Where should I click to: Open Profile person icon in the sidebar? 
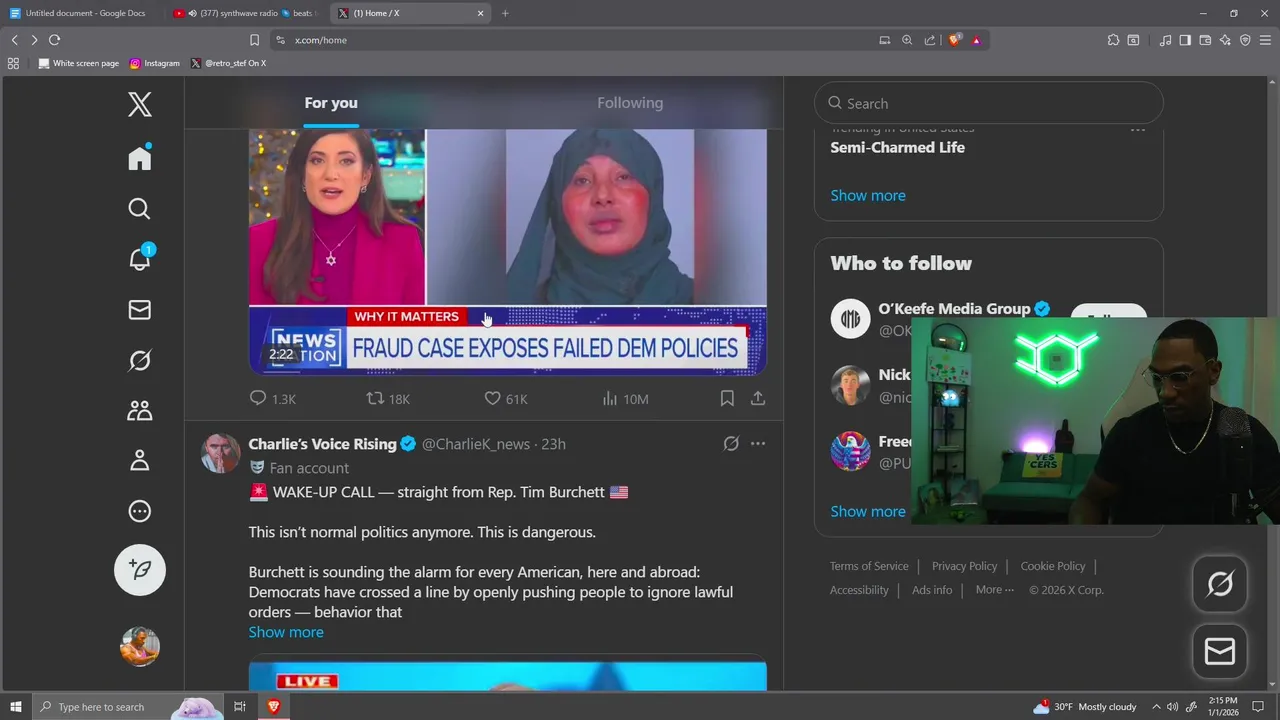tap(140, 460)
